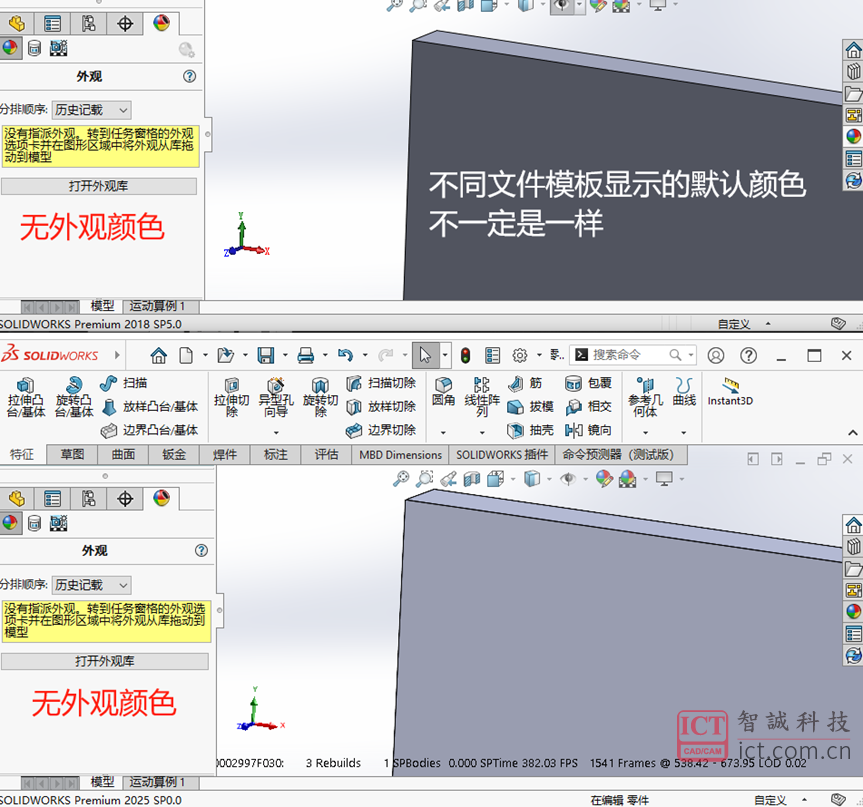The height and width of the screenshot is (807, 863).
Task: Collapse the ribbon with the chevron
Action: pos(853,433)
